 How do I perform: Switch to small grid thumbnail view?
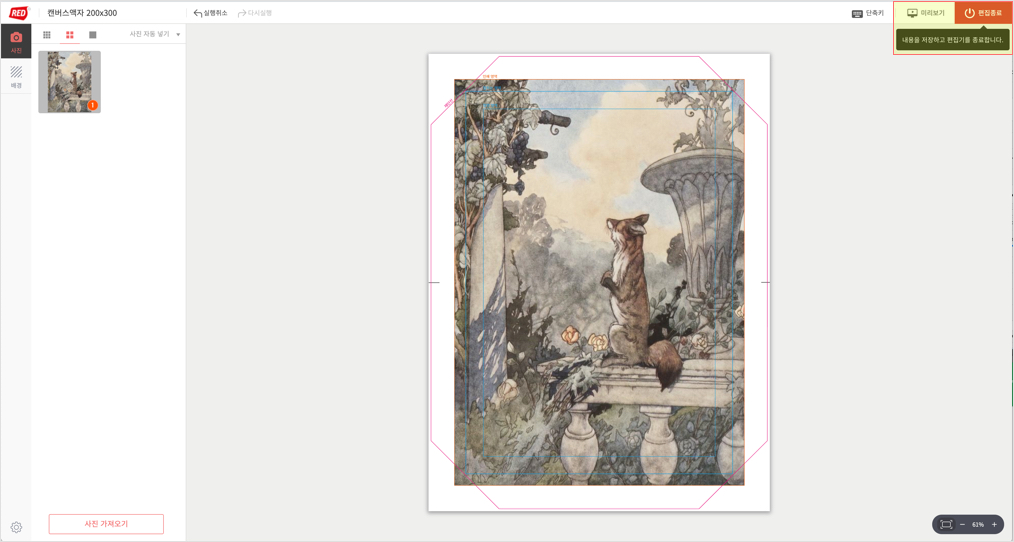click(47, 35)
